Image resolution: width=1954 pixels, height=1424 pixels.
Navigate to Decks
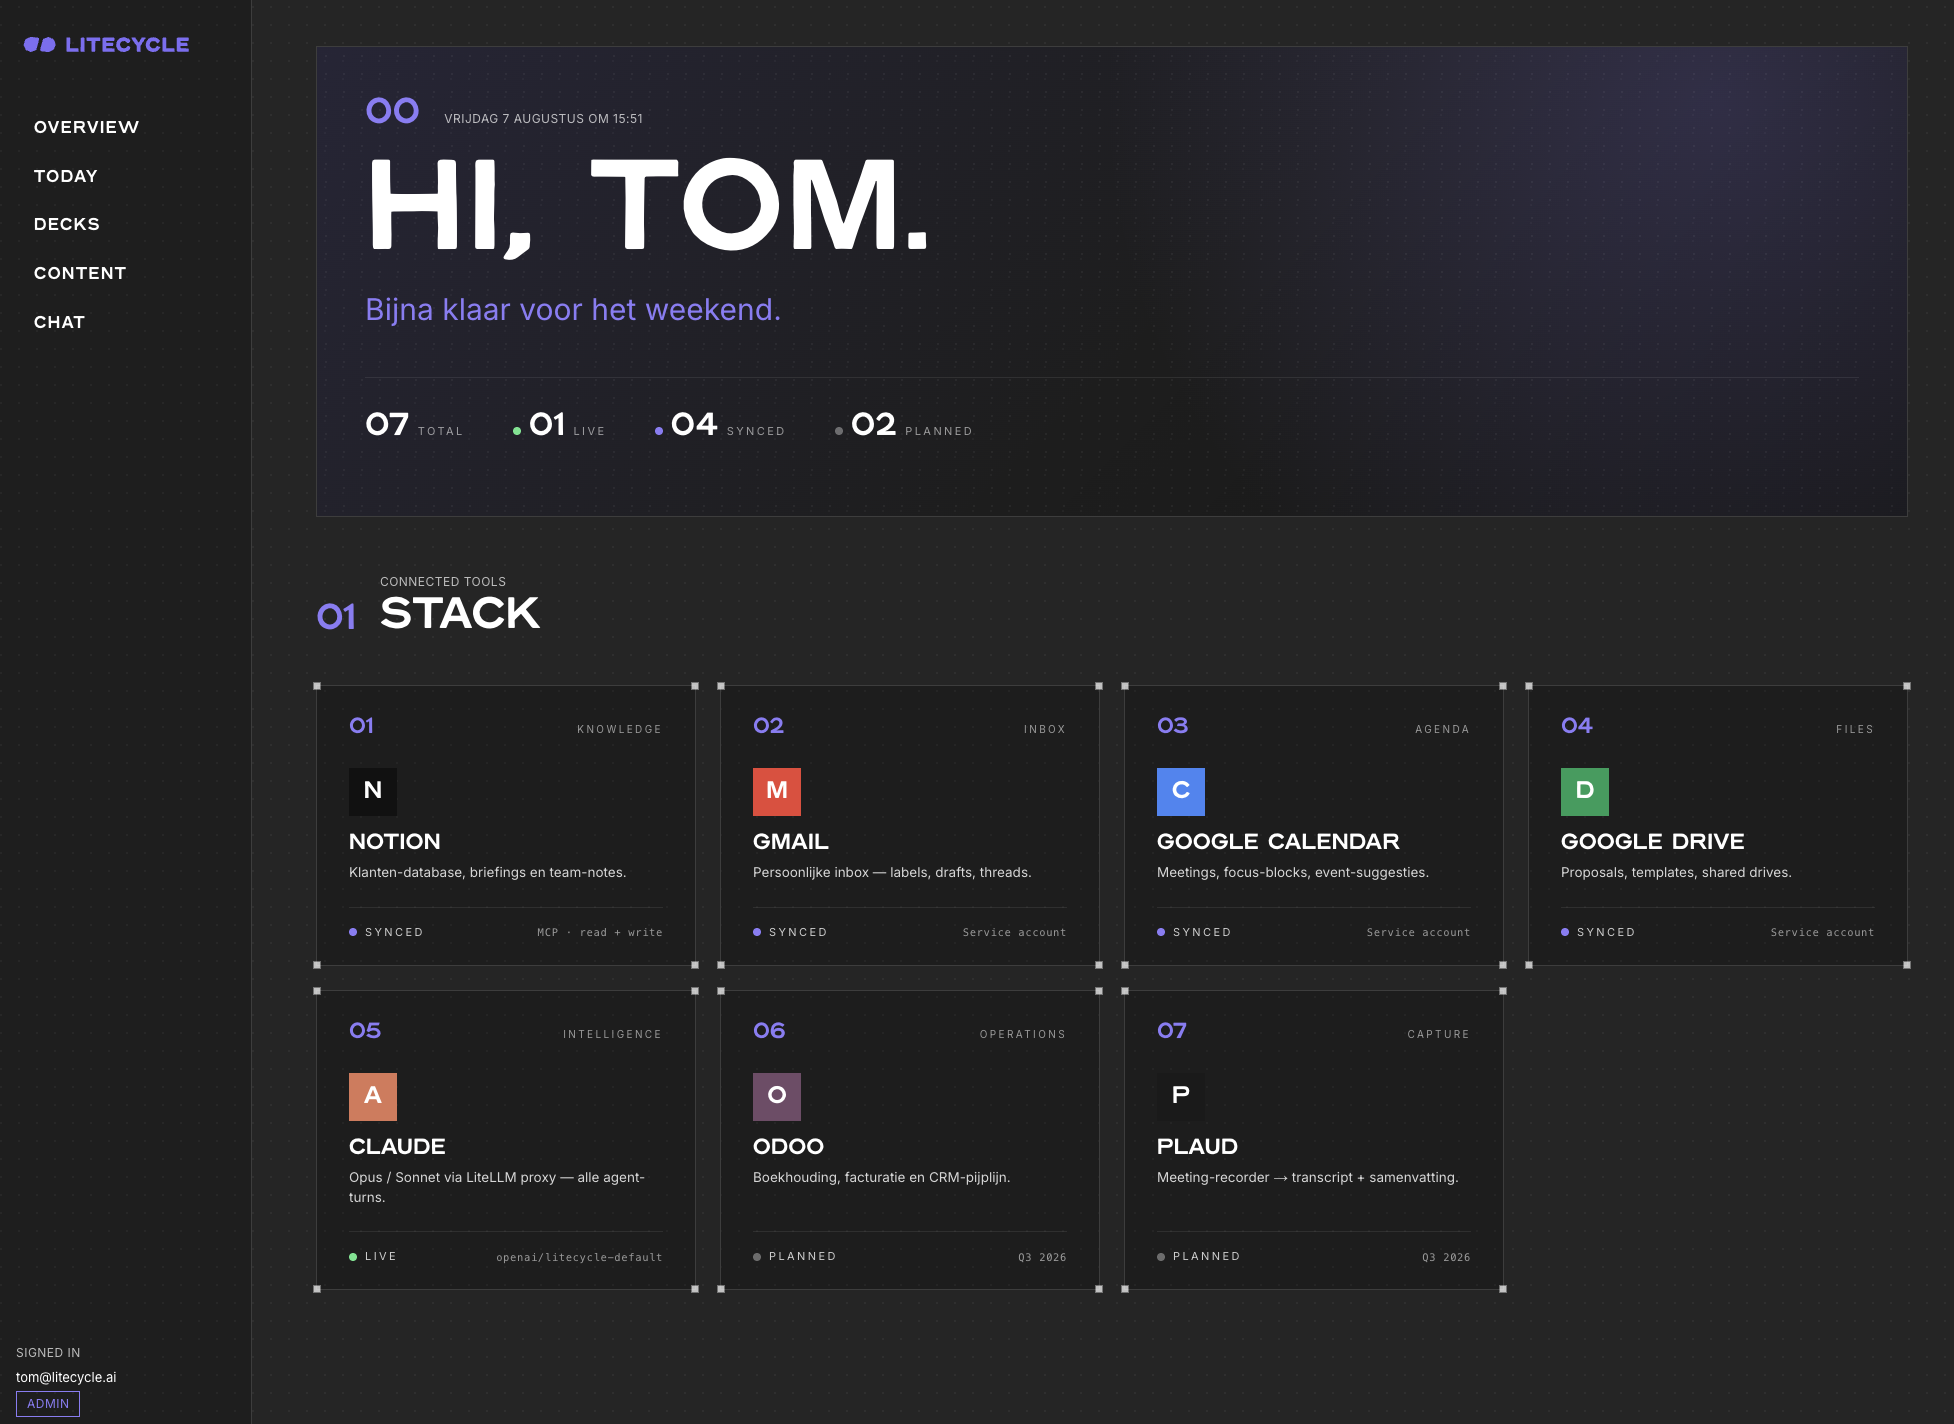click(67, 224)
